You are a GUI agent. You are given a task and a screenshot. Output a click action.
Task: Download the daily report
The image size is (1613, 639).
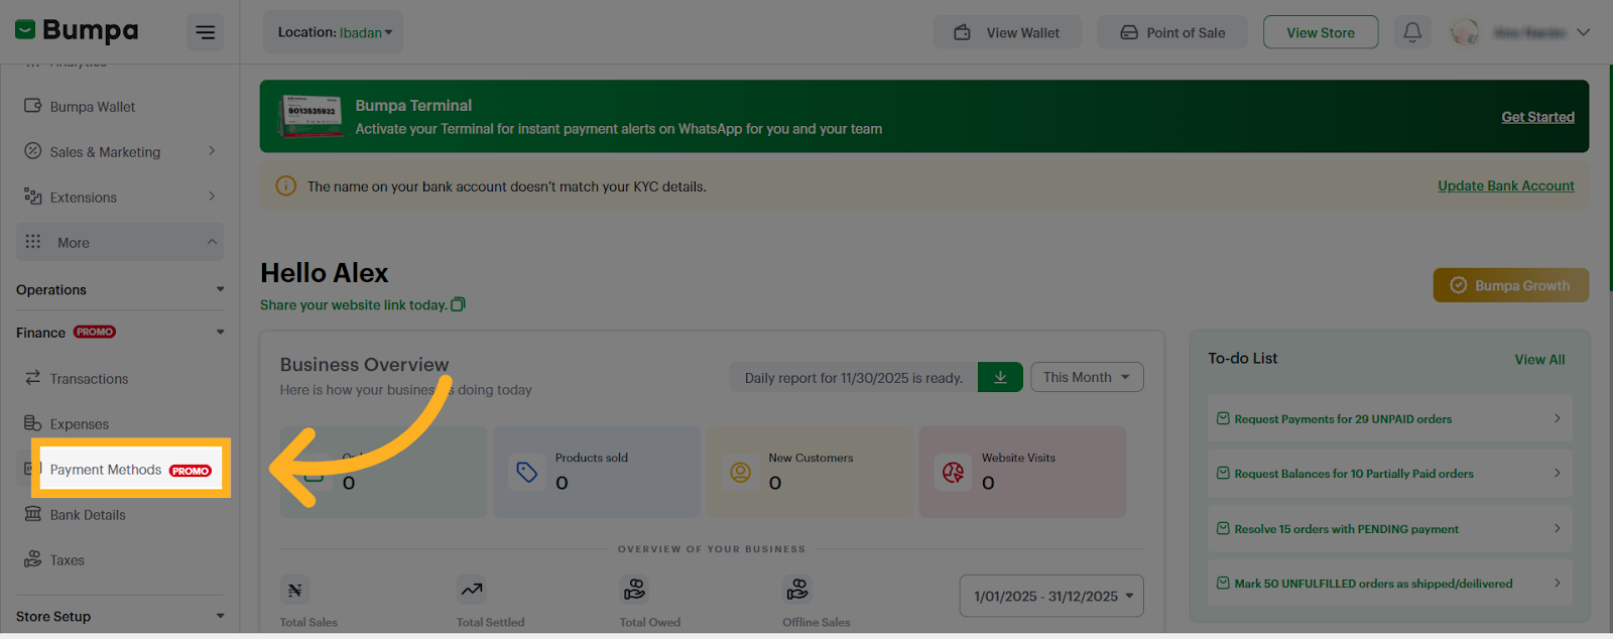pos(1000,377)
